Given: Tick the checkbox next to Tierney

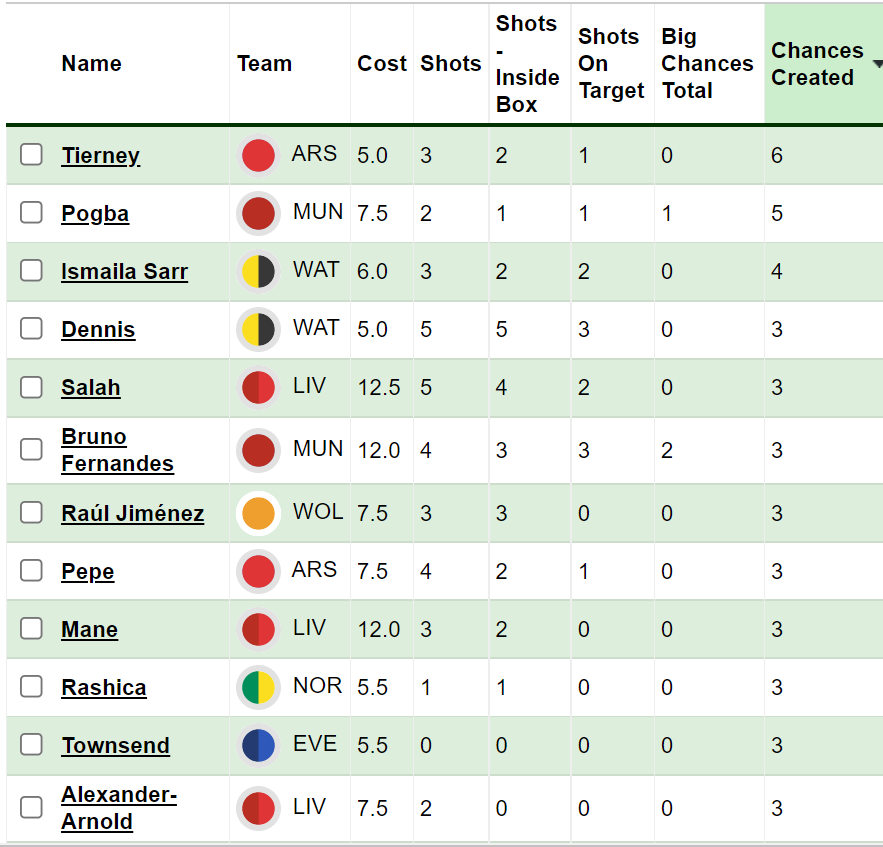Looking at the screenshot, I should coord(32,155).
